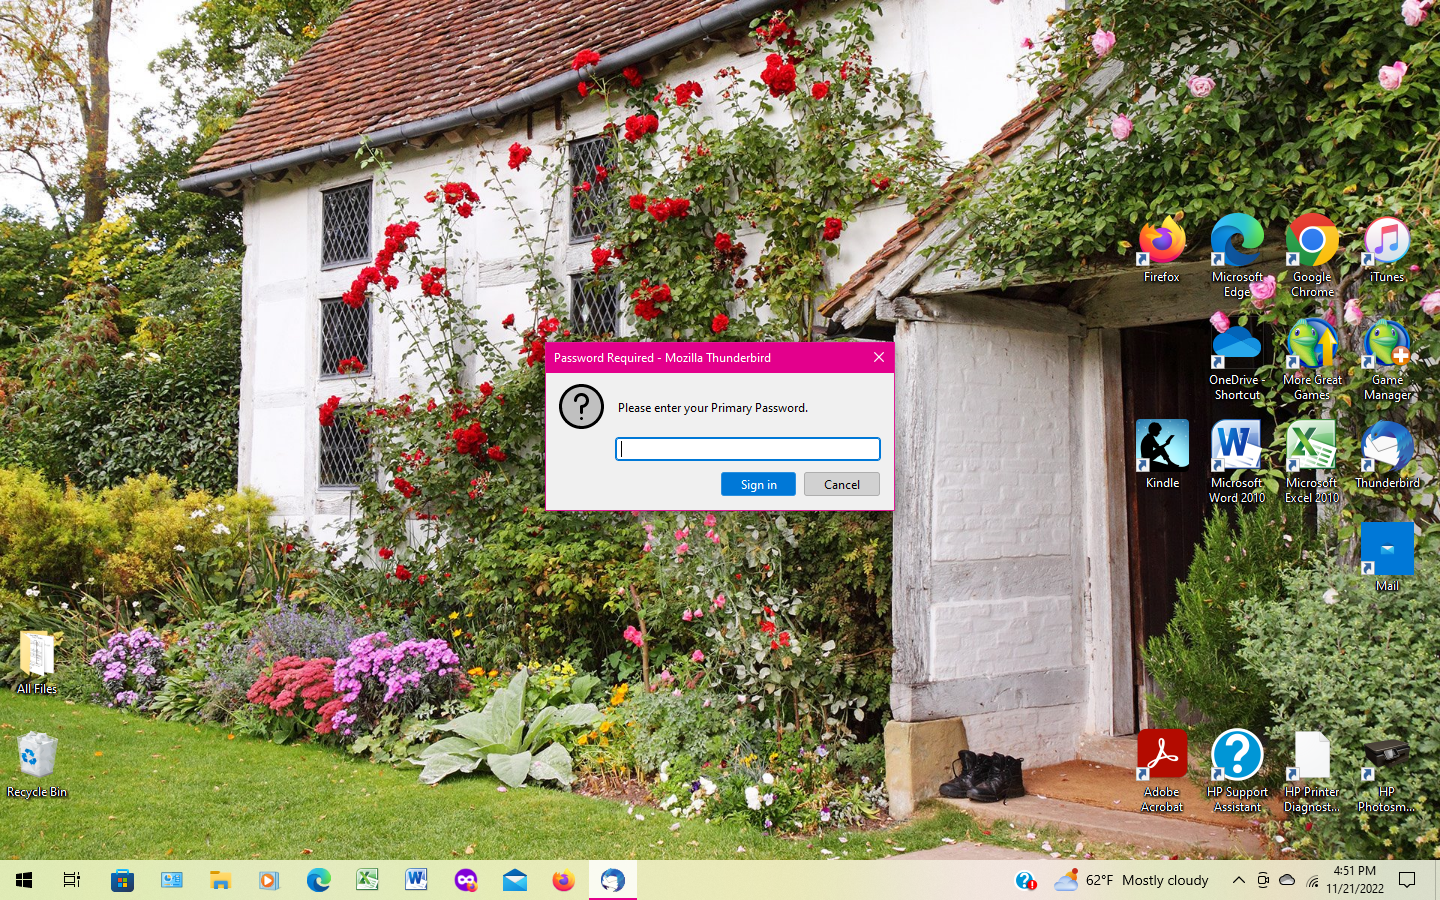Screen dimensions: 1440x900
Task: Close the Password Required dialog window
Action: [879, 357]
